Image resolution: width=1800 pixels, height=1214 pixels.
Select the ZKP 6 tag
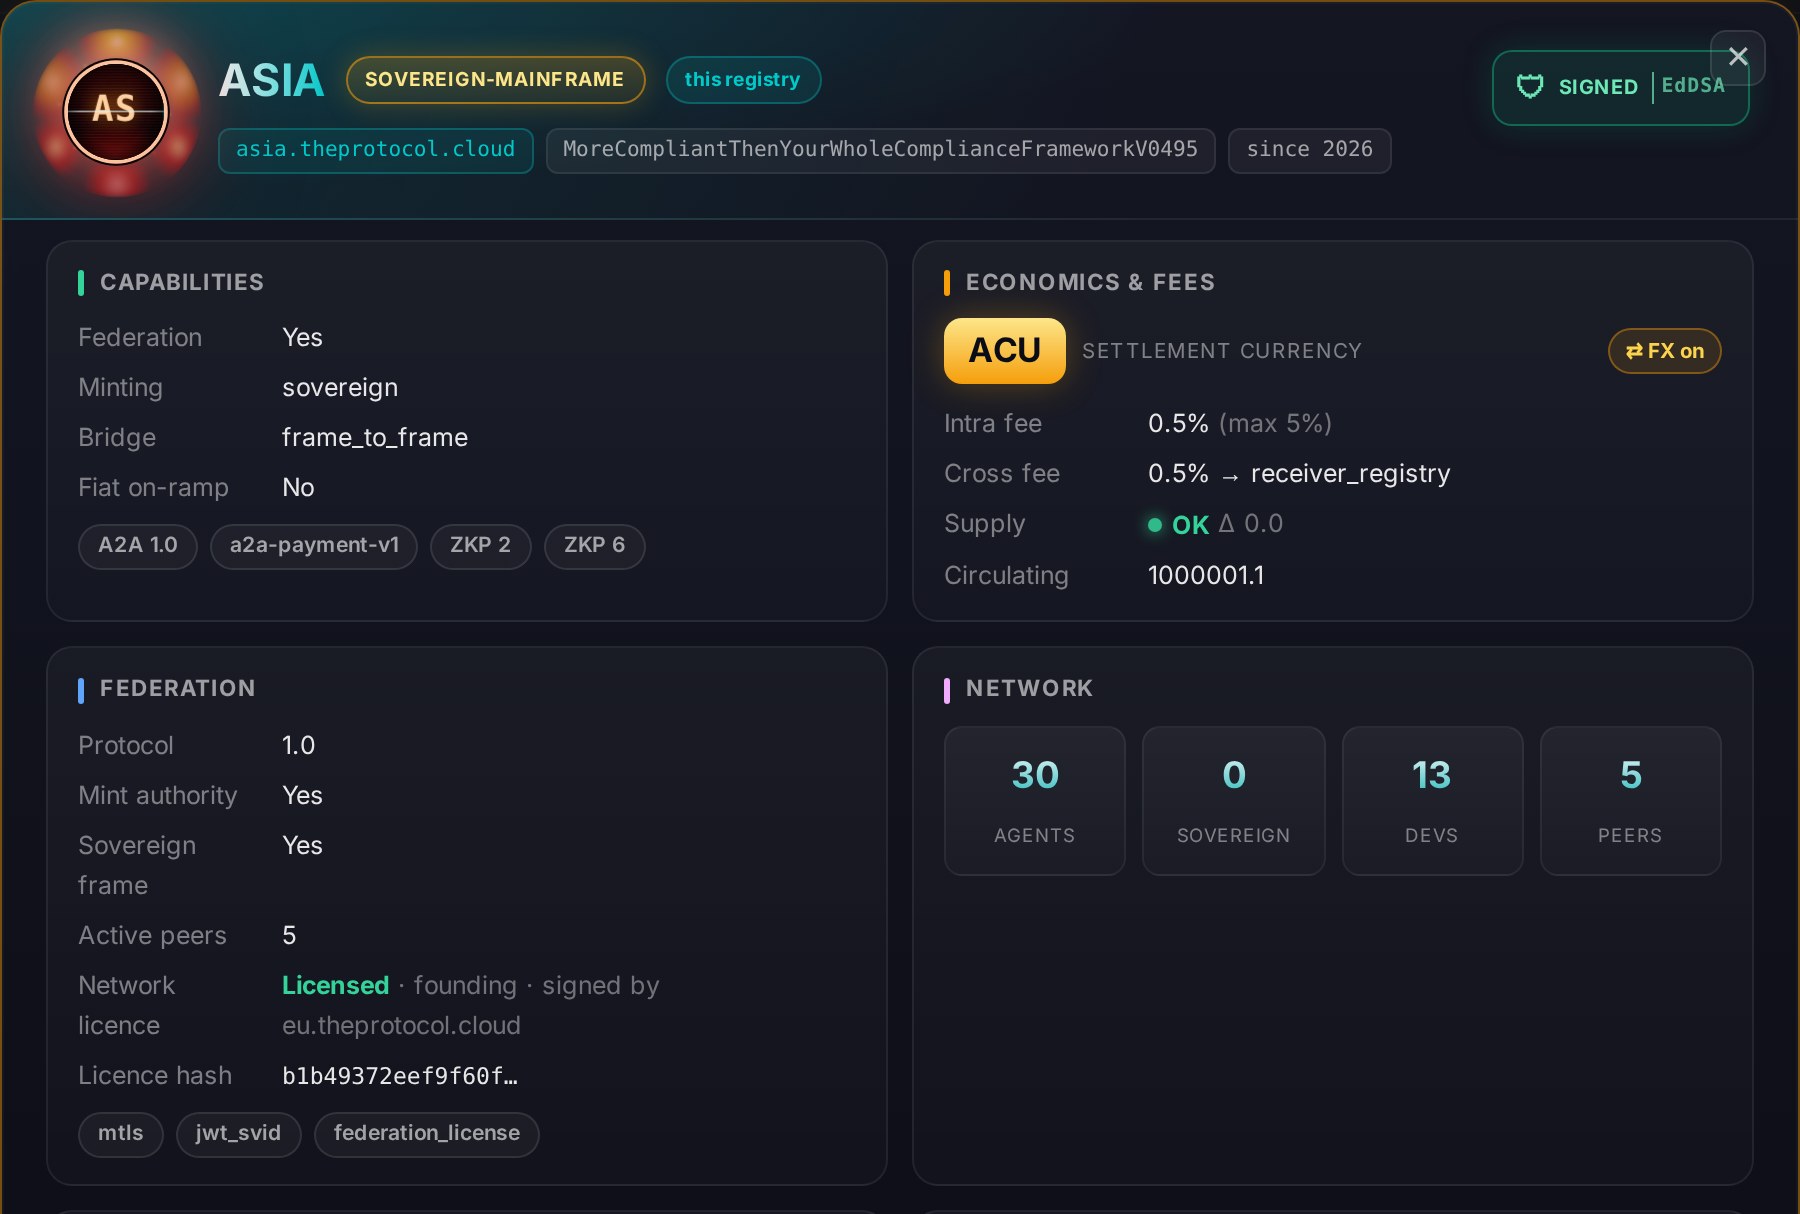[594, 546]
